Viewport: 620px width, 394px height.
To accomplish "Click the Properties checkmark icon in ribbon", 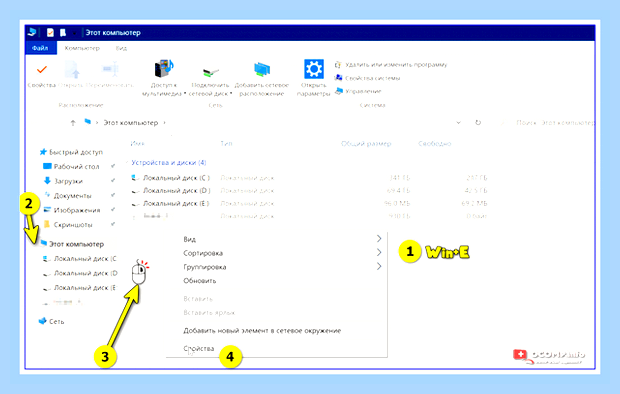I will 42,70.
